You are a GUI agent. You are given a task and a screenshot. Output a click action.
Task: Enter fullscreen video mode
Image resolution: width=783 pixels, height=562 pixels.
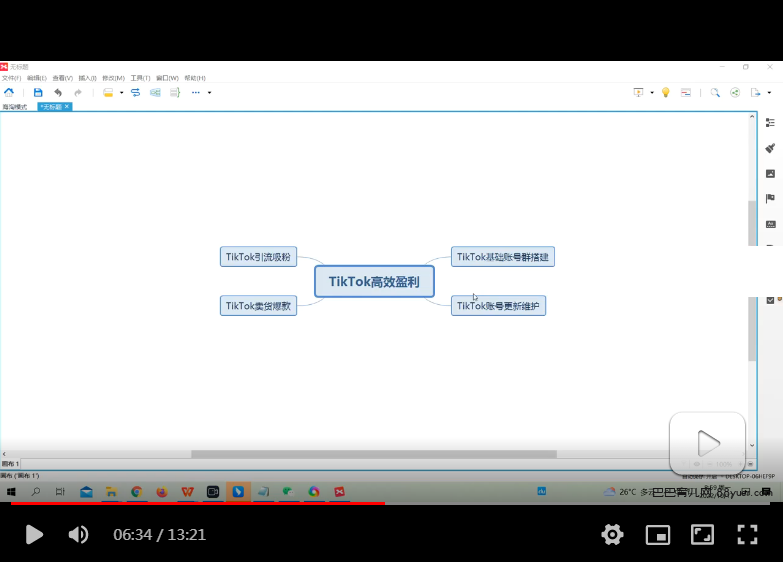pyautogui.click(x=748, y=535)
